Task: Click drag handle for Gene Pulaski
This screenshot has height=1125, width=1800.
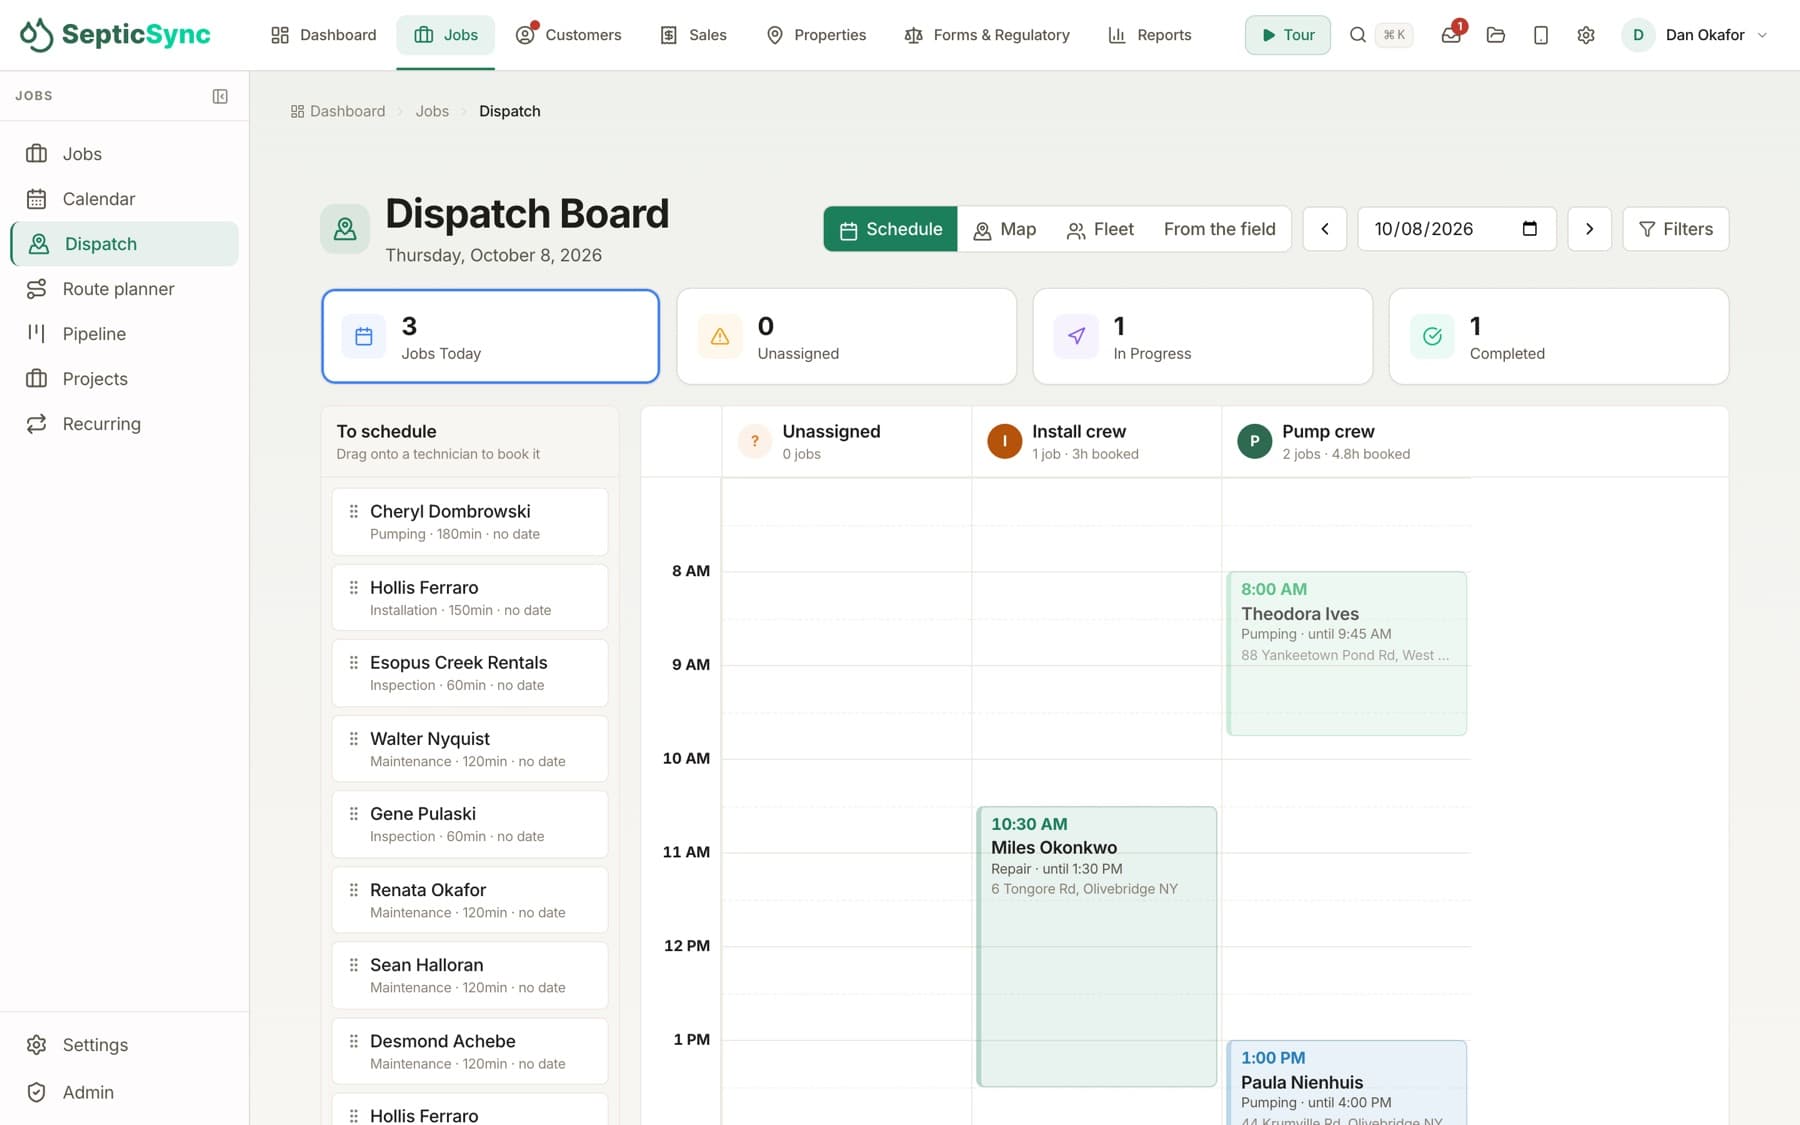Action: tap(353, 813)
